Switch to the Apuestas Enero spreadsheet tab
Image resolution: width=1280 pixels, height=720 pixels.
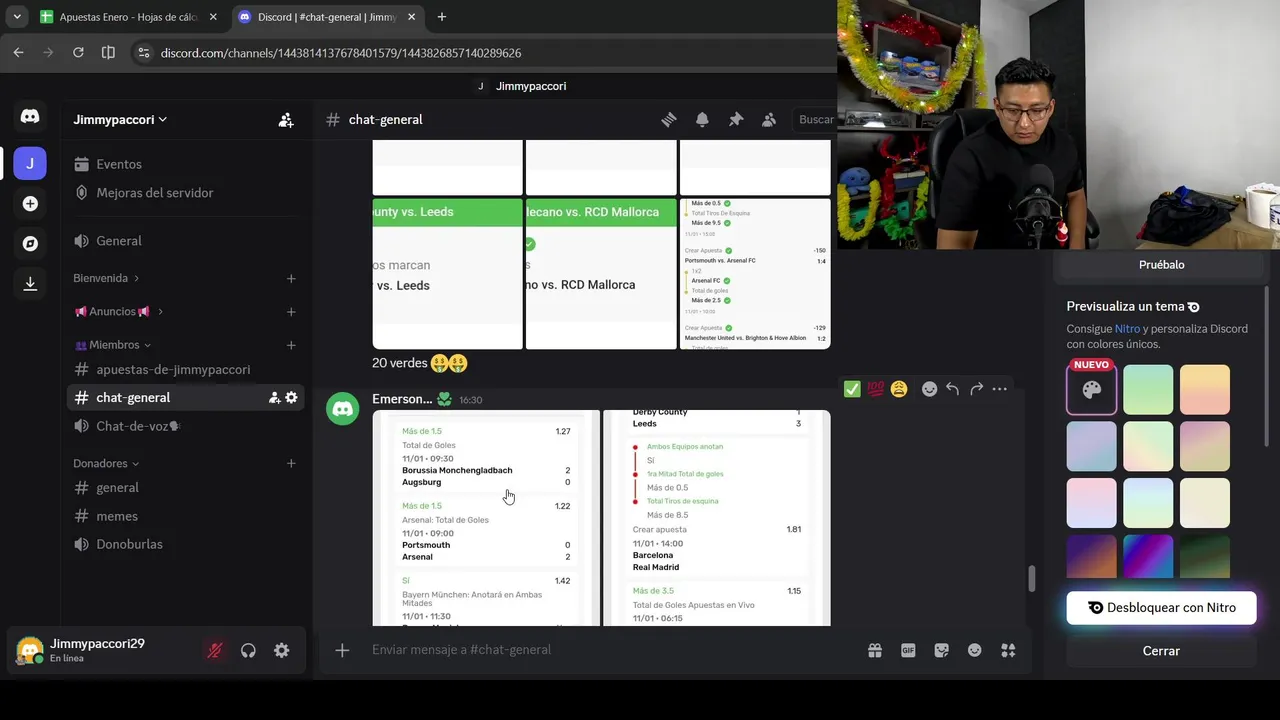point(127,17)
